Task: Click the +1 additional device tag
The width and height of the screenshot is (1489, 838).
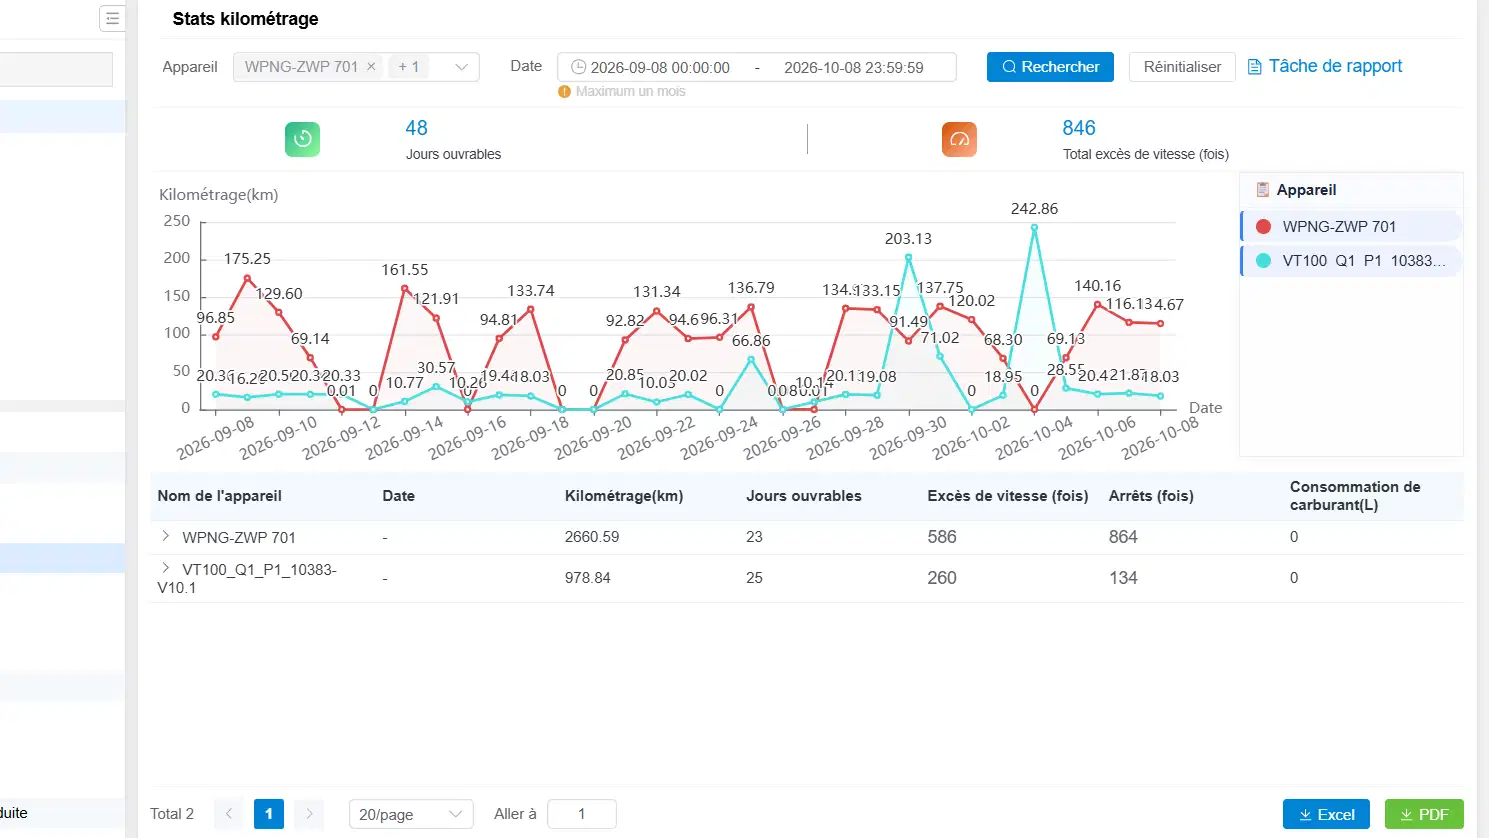Action: click(x=408, y=67)
